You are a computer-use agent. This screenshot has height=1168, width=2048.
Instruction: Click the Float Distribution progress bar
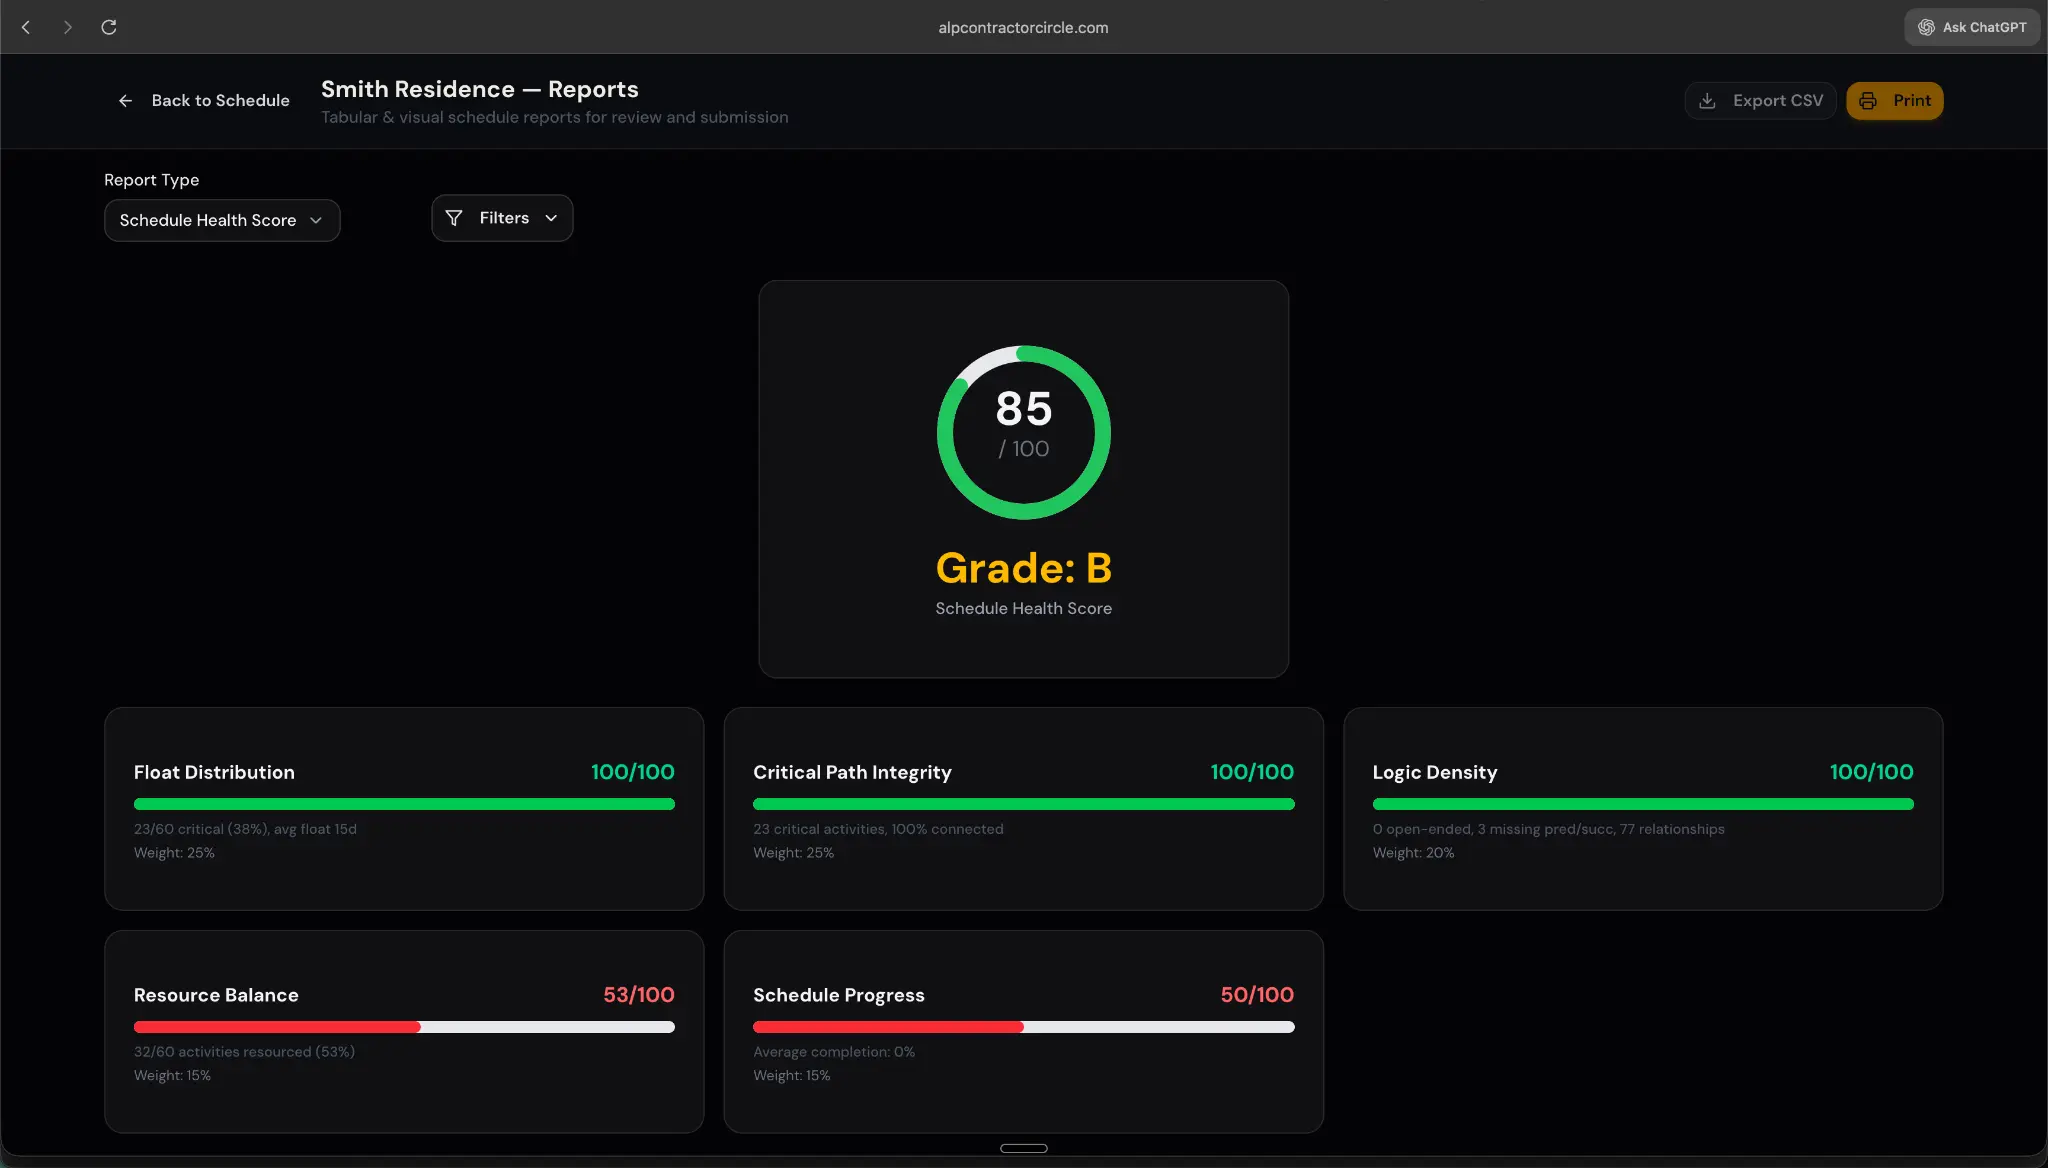pyautogui.click(x=404, y=804)
